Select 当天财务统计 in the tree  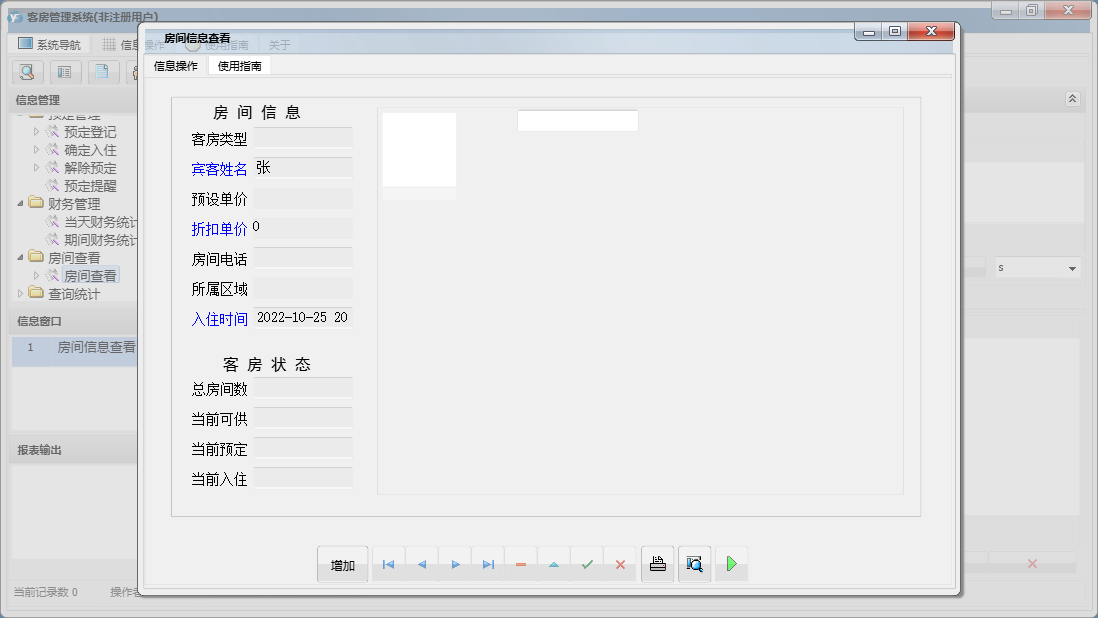coord(100,222)
